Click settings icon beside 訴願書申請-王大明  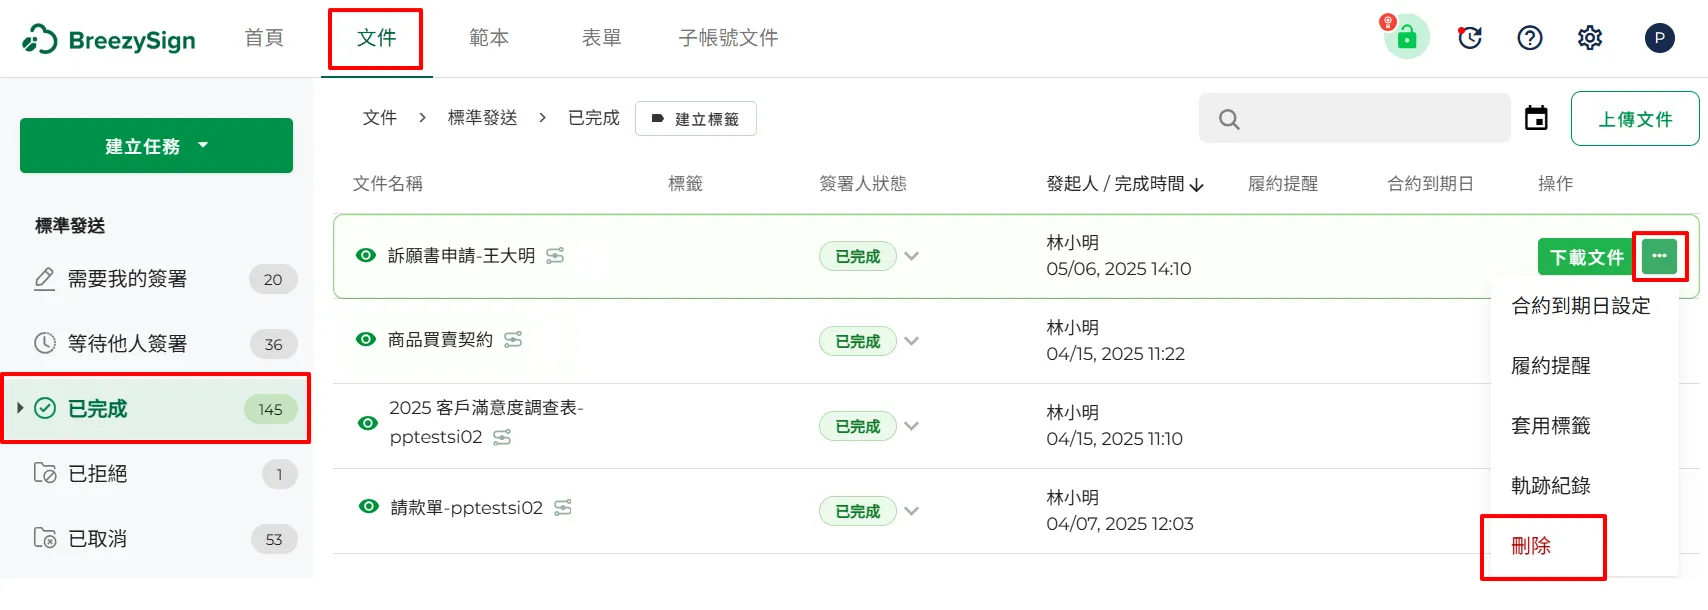point(555,256)
